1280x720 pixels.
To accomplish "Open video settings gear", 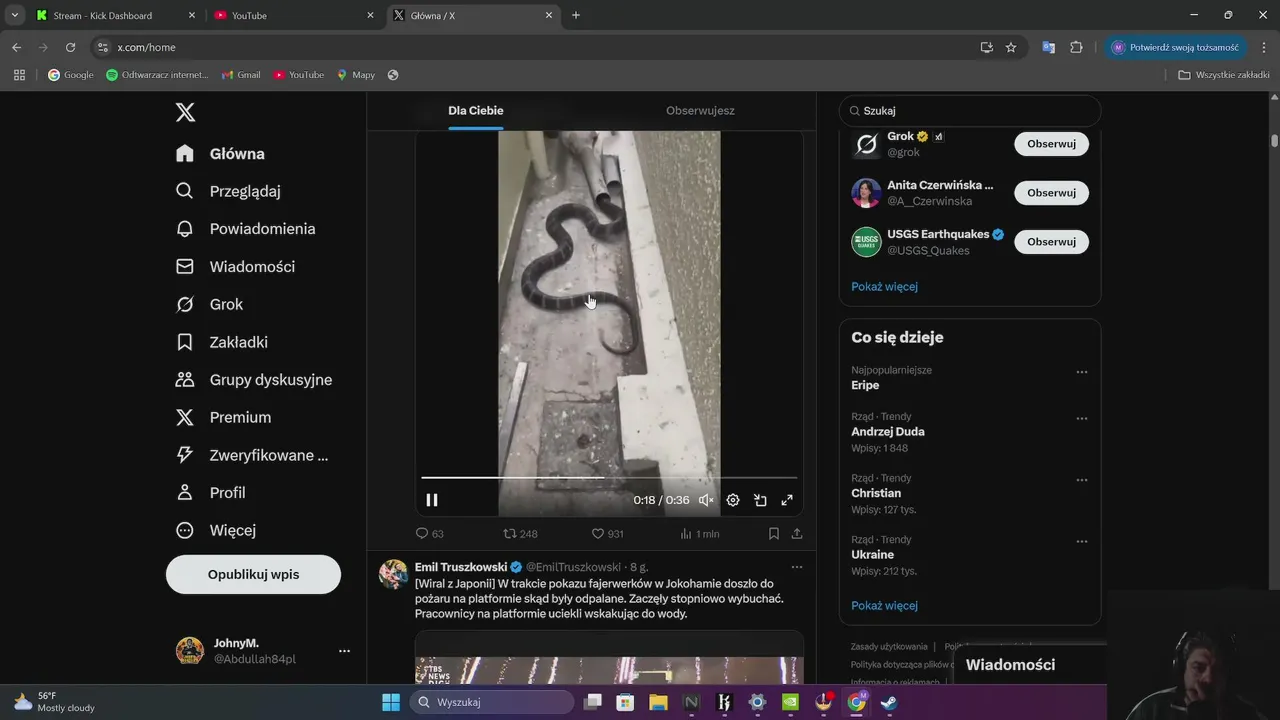I will coord(733,500).
